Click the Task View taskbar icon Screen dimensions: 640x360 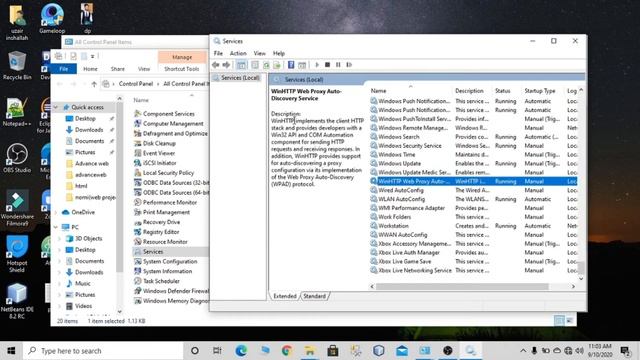pos(217,351)
